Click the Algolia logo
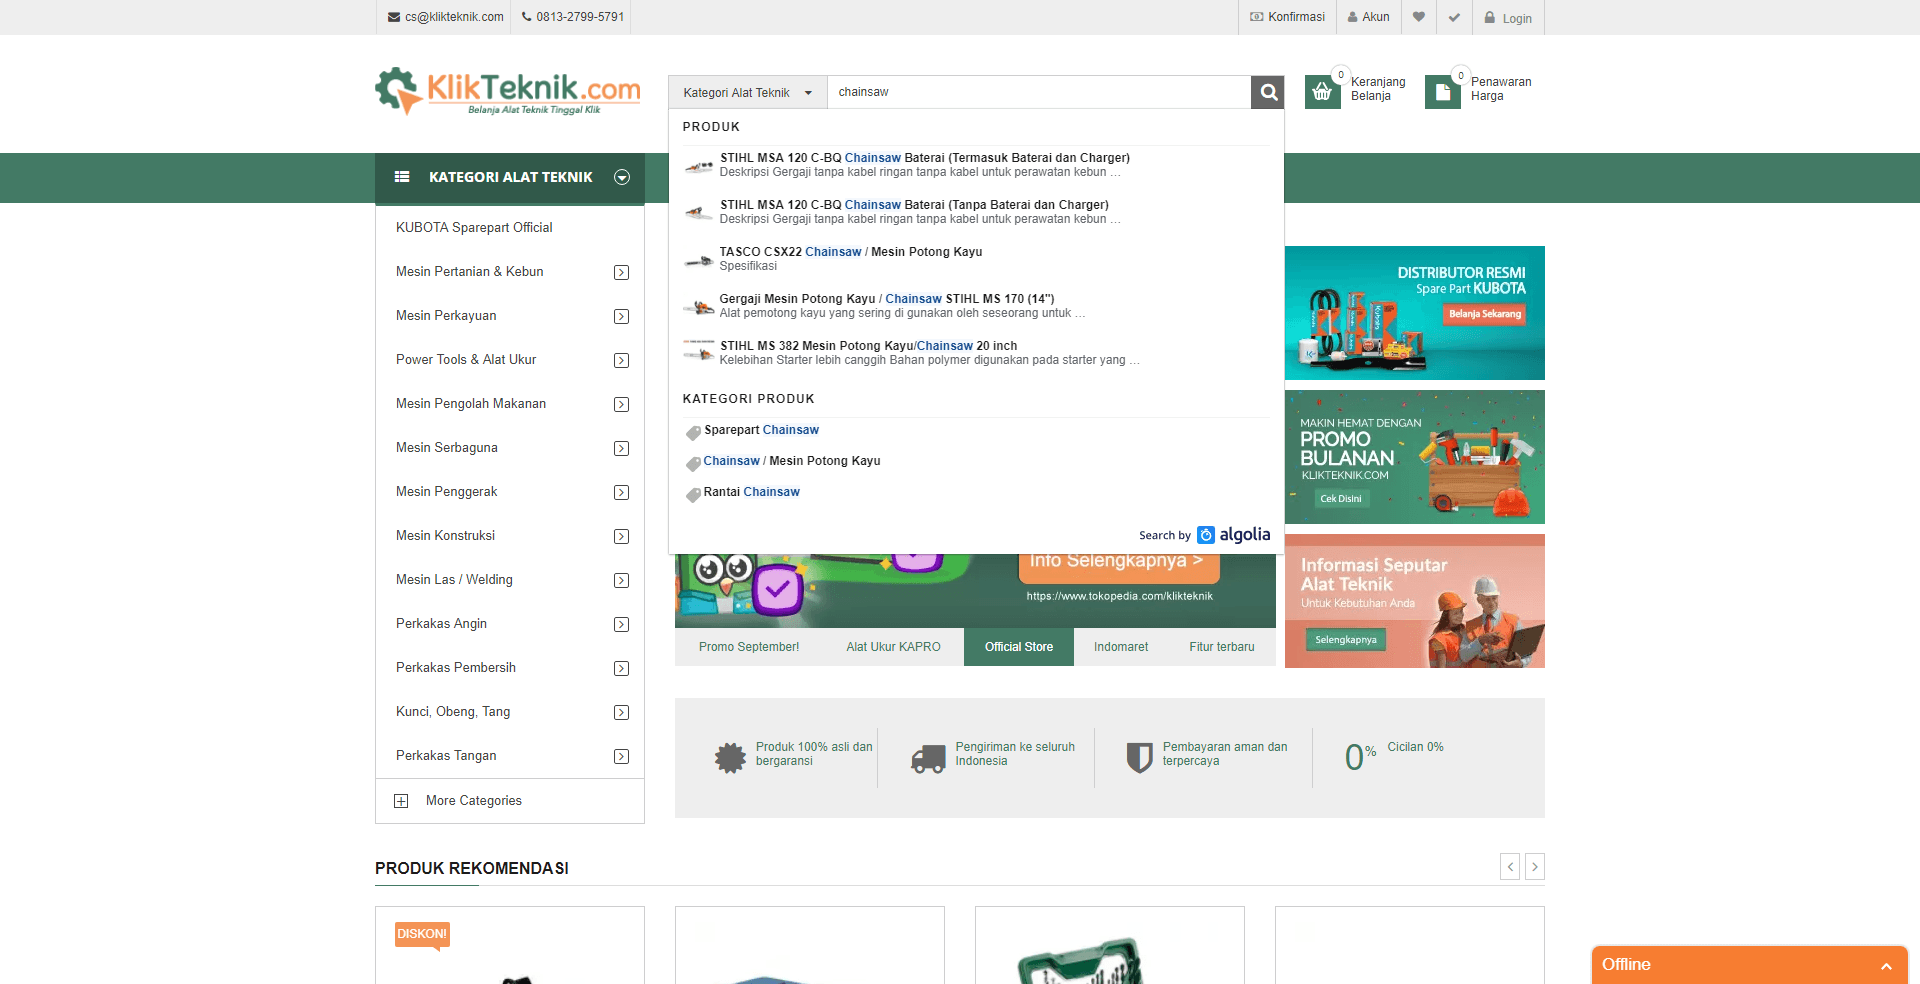 click(x=1234, y=535)
